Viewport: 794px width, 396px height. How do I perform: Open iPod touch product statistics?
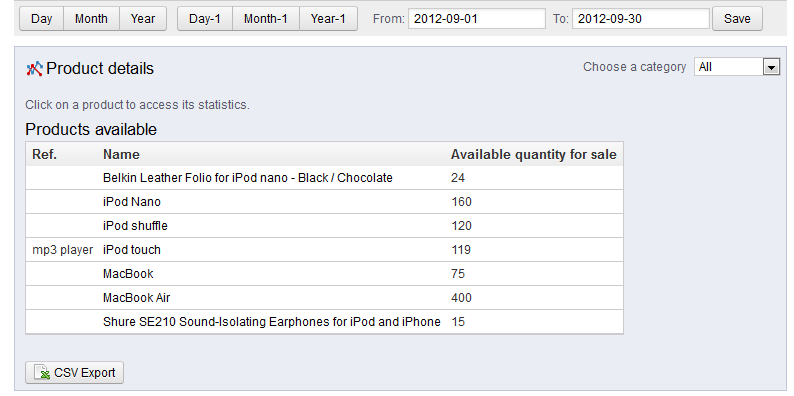pos(132,250)
